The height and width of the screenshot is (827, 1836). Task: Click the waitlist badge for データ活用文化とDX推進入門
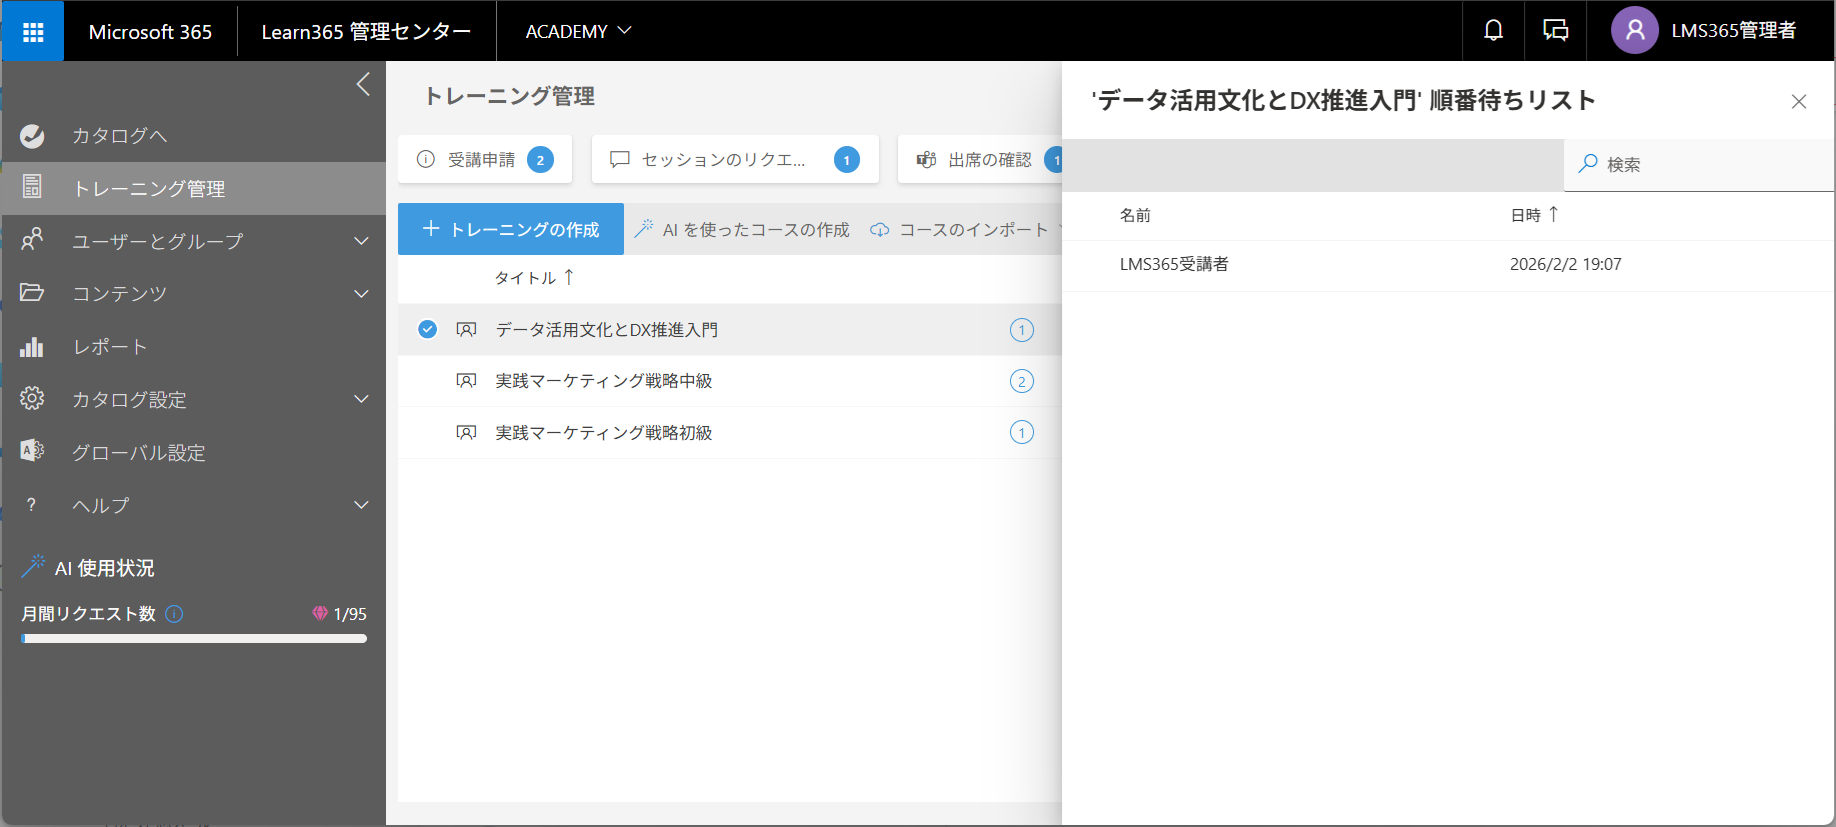1022,330
